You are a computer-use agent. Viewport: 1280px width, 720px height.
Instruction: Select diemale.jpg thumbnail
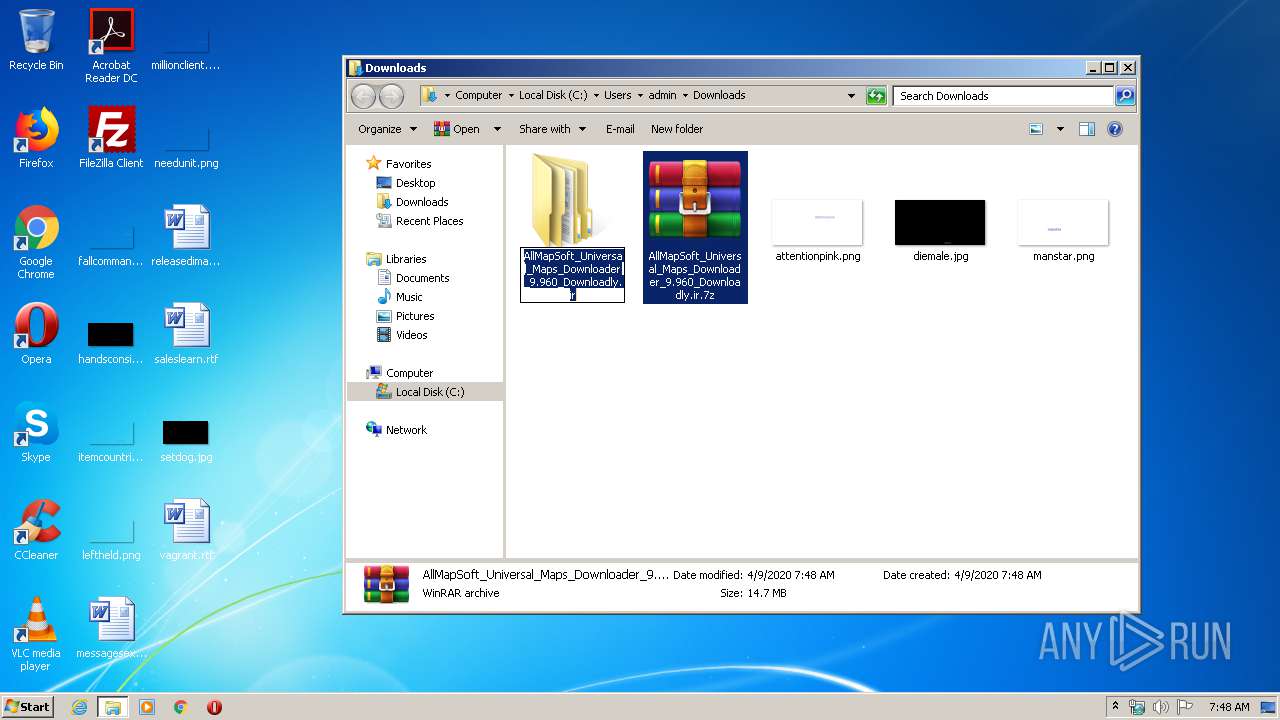[940, 230]
